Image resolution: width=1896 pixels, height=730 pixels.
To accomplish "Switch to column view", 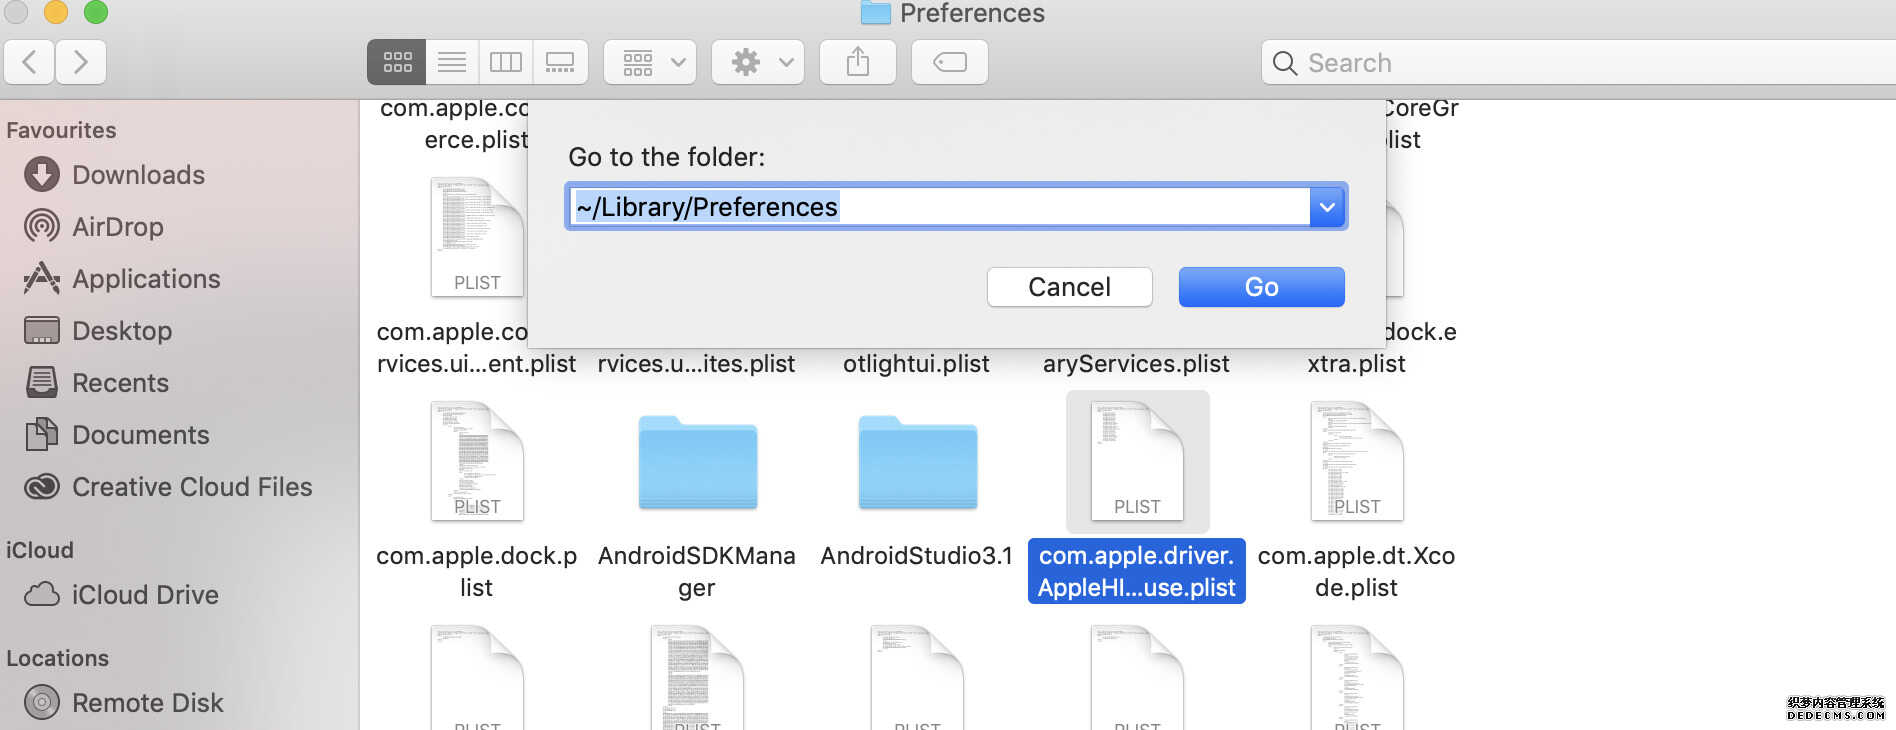I will (x=506, y=63).
